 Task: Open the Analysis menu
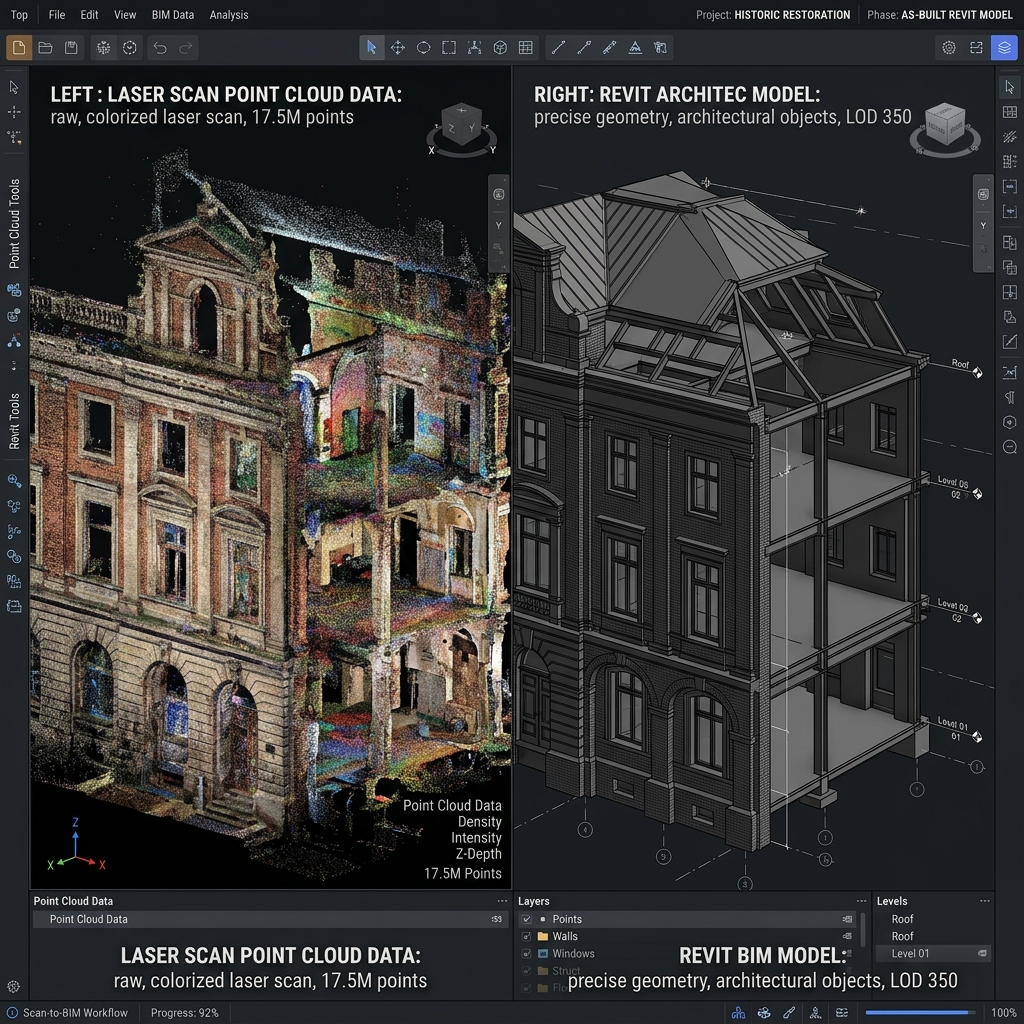tap(229, 14)
